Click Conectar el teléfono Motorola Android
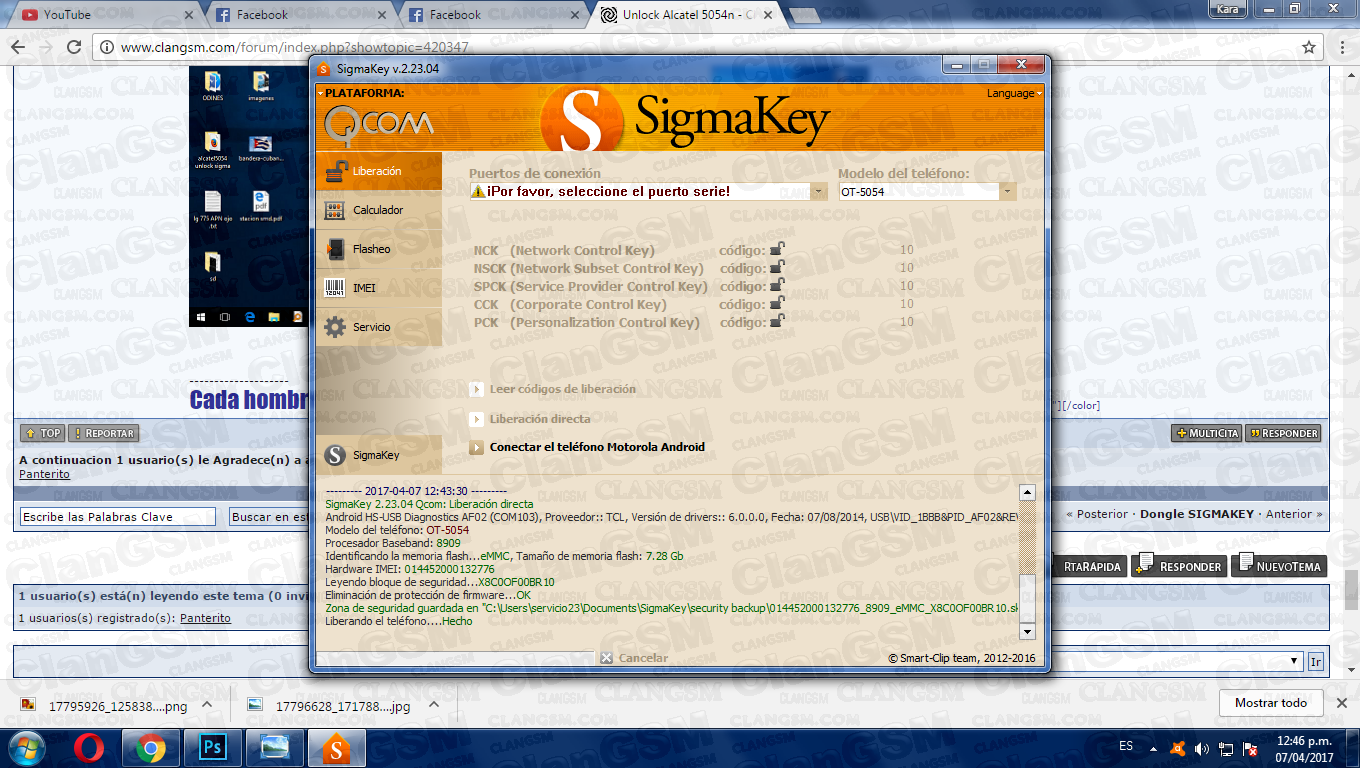The height and width of the screenshot is (768, 1360). 587,447
